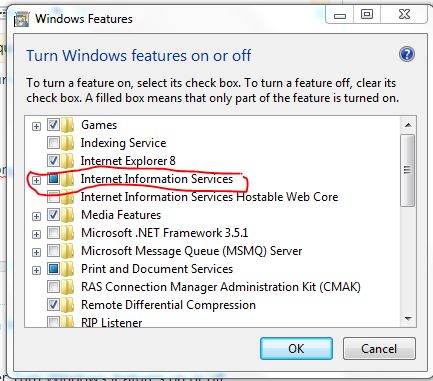Click the Microsoft .NET Framework 3.5.1 folder icon
Screen dimensions: 433x381
[68, 233]
